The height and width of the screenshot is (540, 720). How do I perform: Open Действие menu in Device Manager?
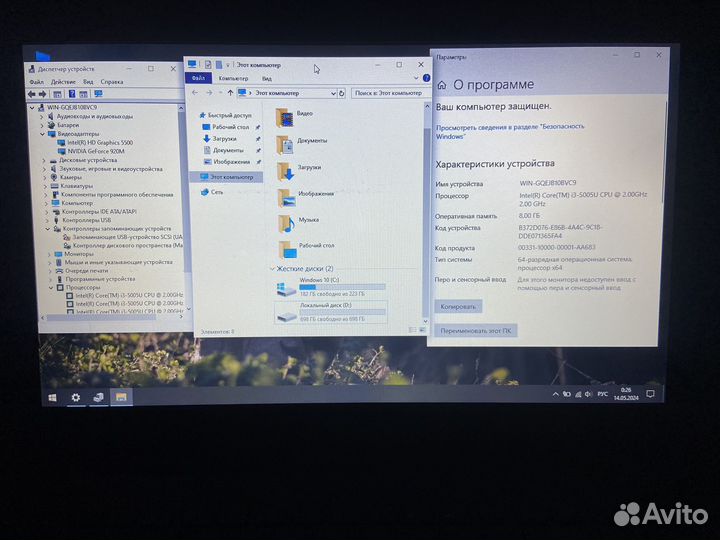pos(63,82)
